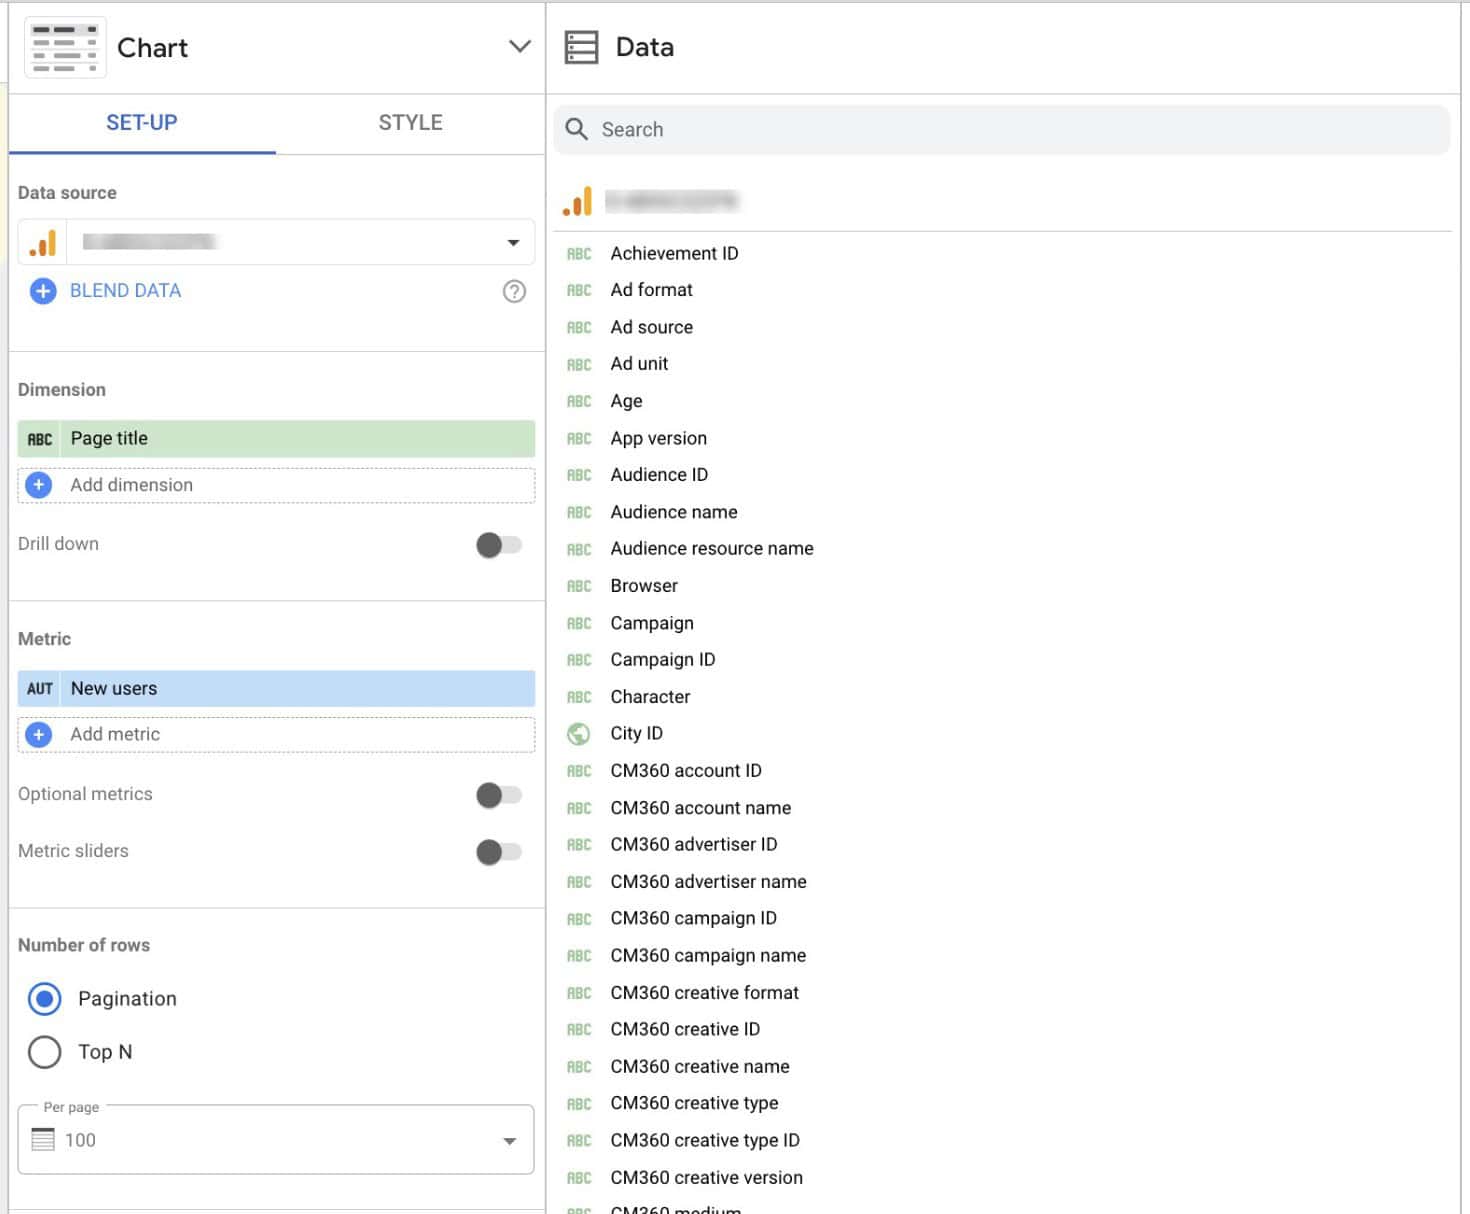Click the ABC type icon on Page title

(x=40, y=439)
